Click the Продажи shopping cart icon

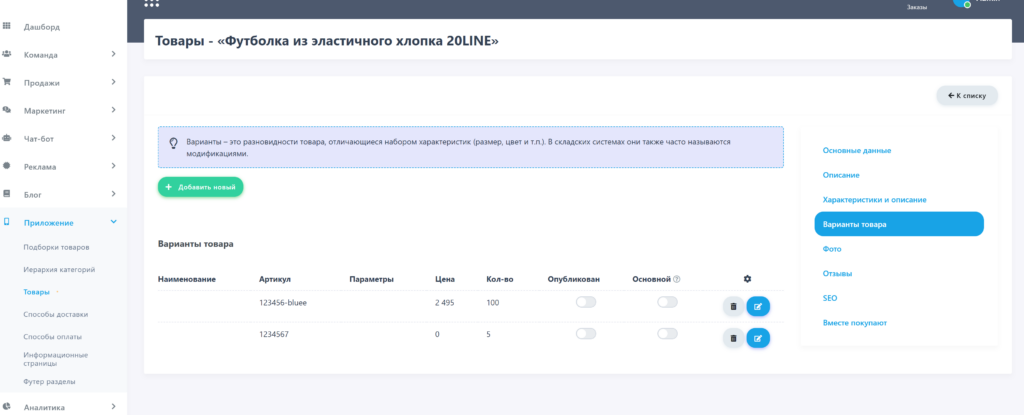(7, 82)
